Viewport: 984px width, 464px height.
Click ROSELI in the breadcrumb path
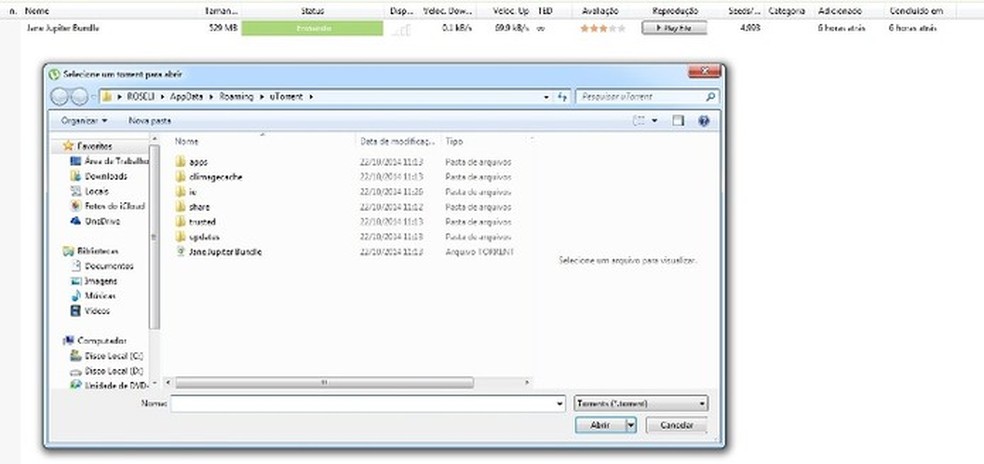[x=141, y=97]
